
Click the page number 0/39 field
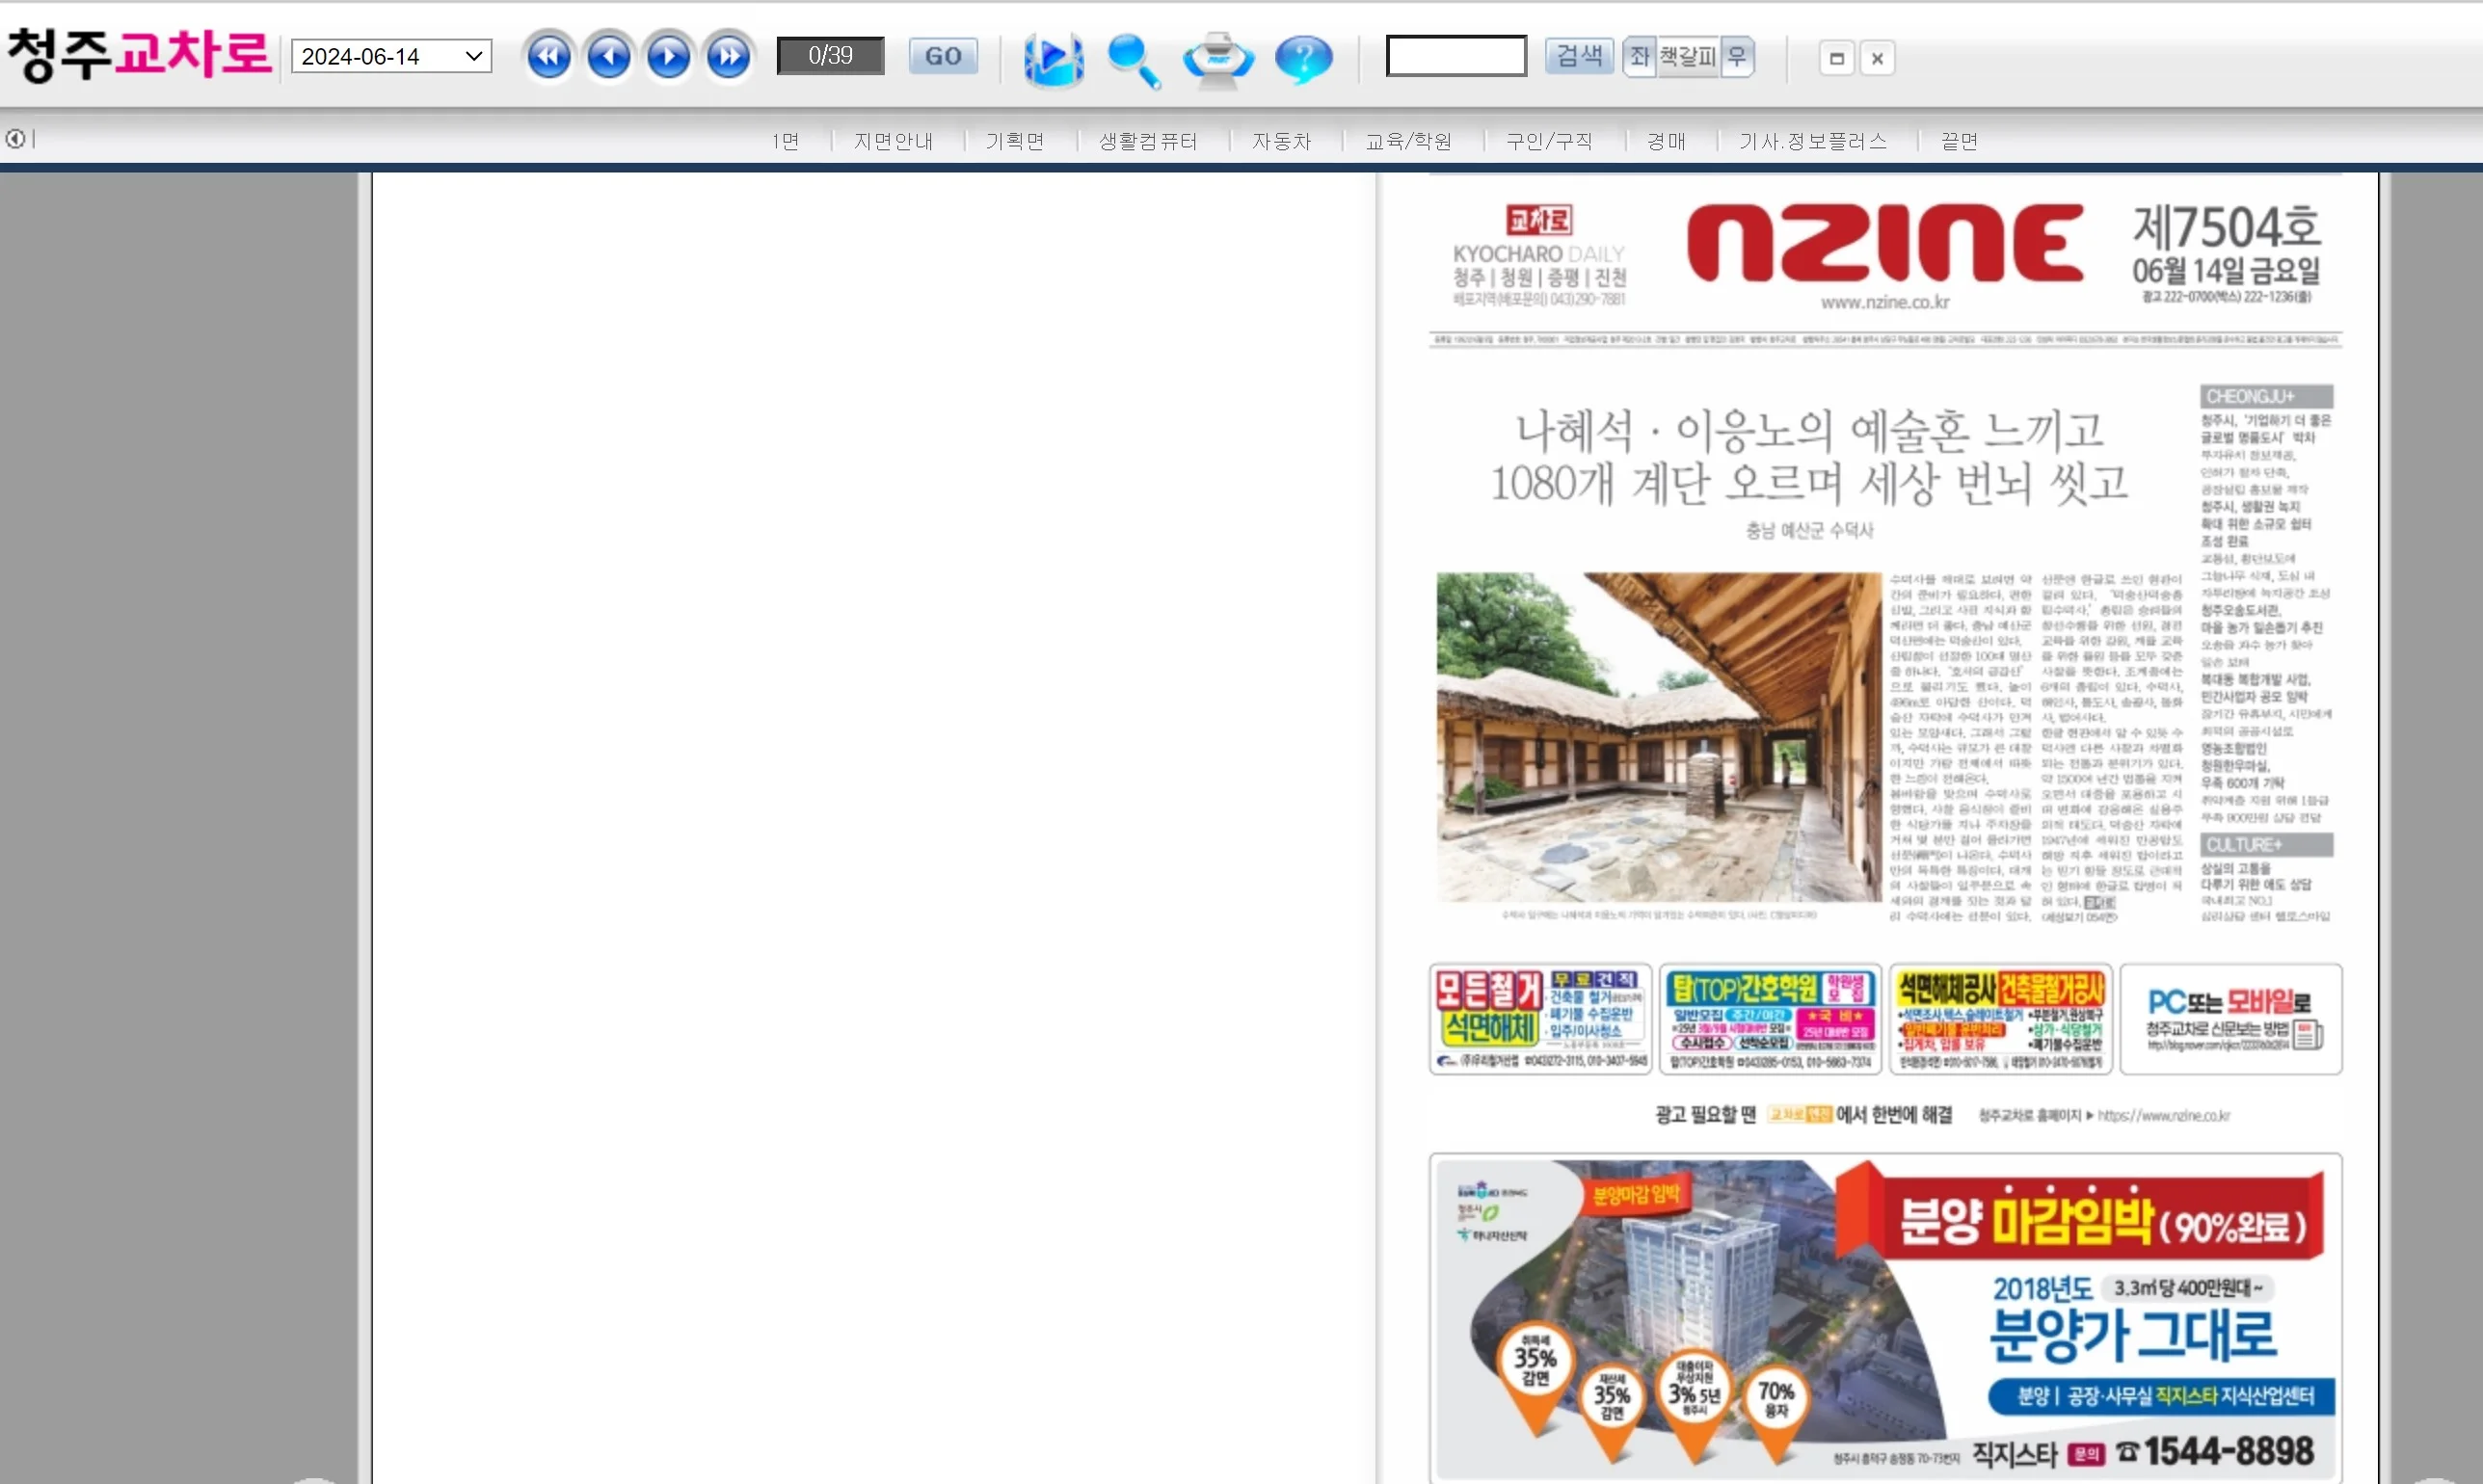830,56
